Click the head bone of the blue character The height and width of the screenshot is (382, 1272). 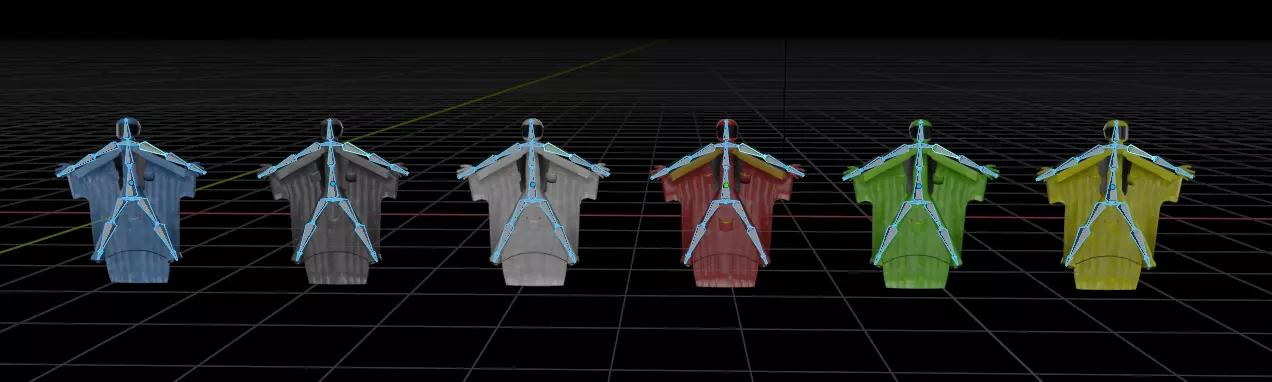[x=127, y=129]
